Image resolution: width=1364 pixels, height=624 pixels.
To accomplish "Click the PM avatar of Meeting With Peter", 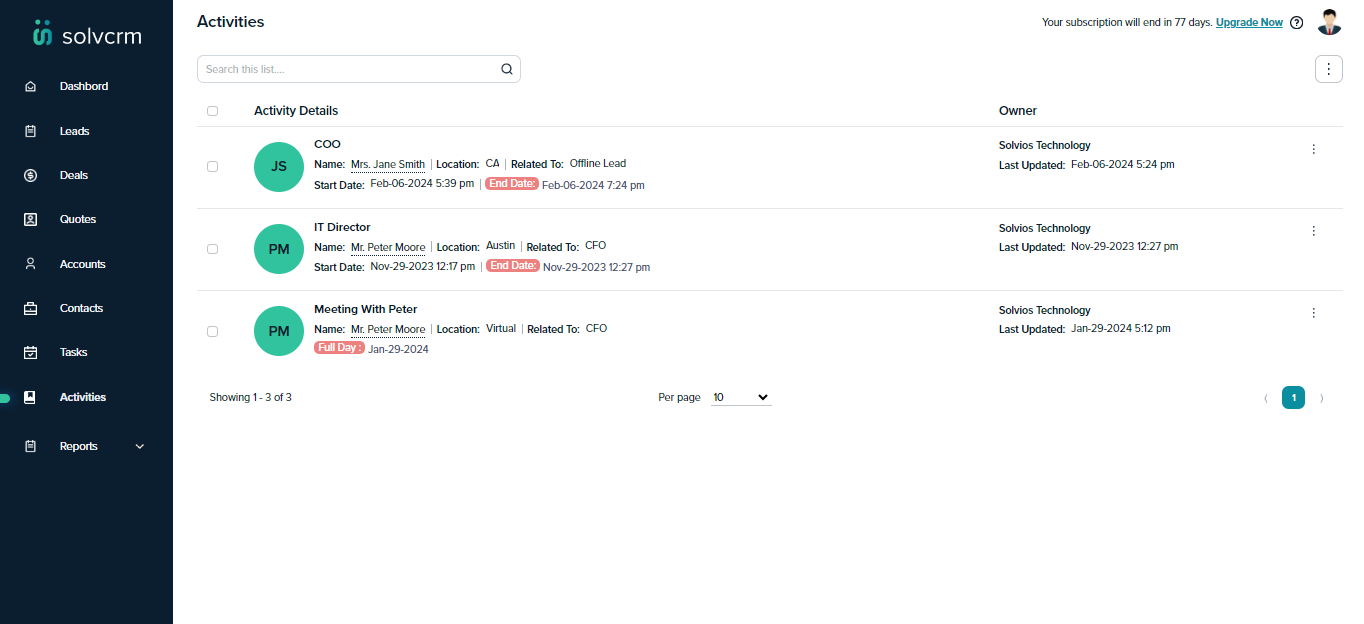I will 279,331.
